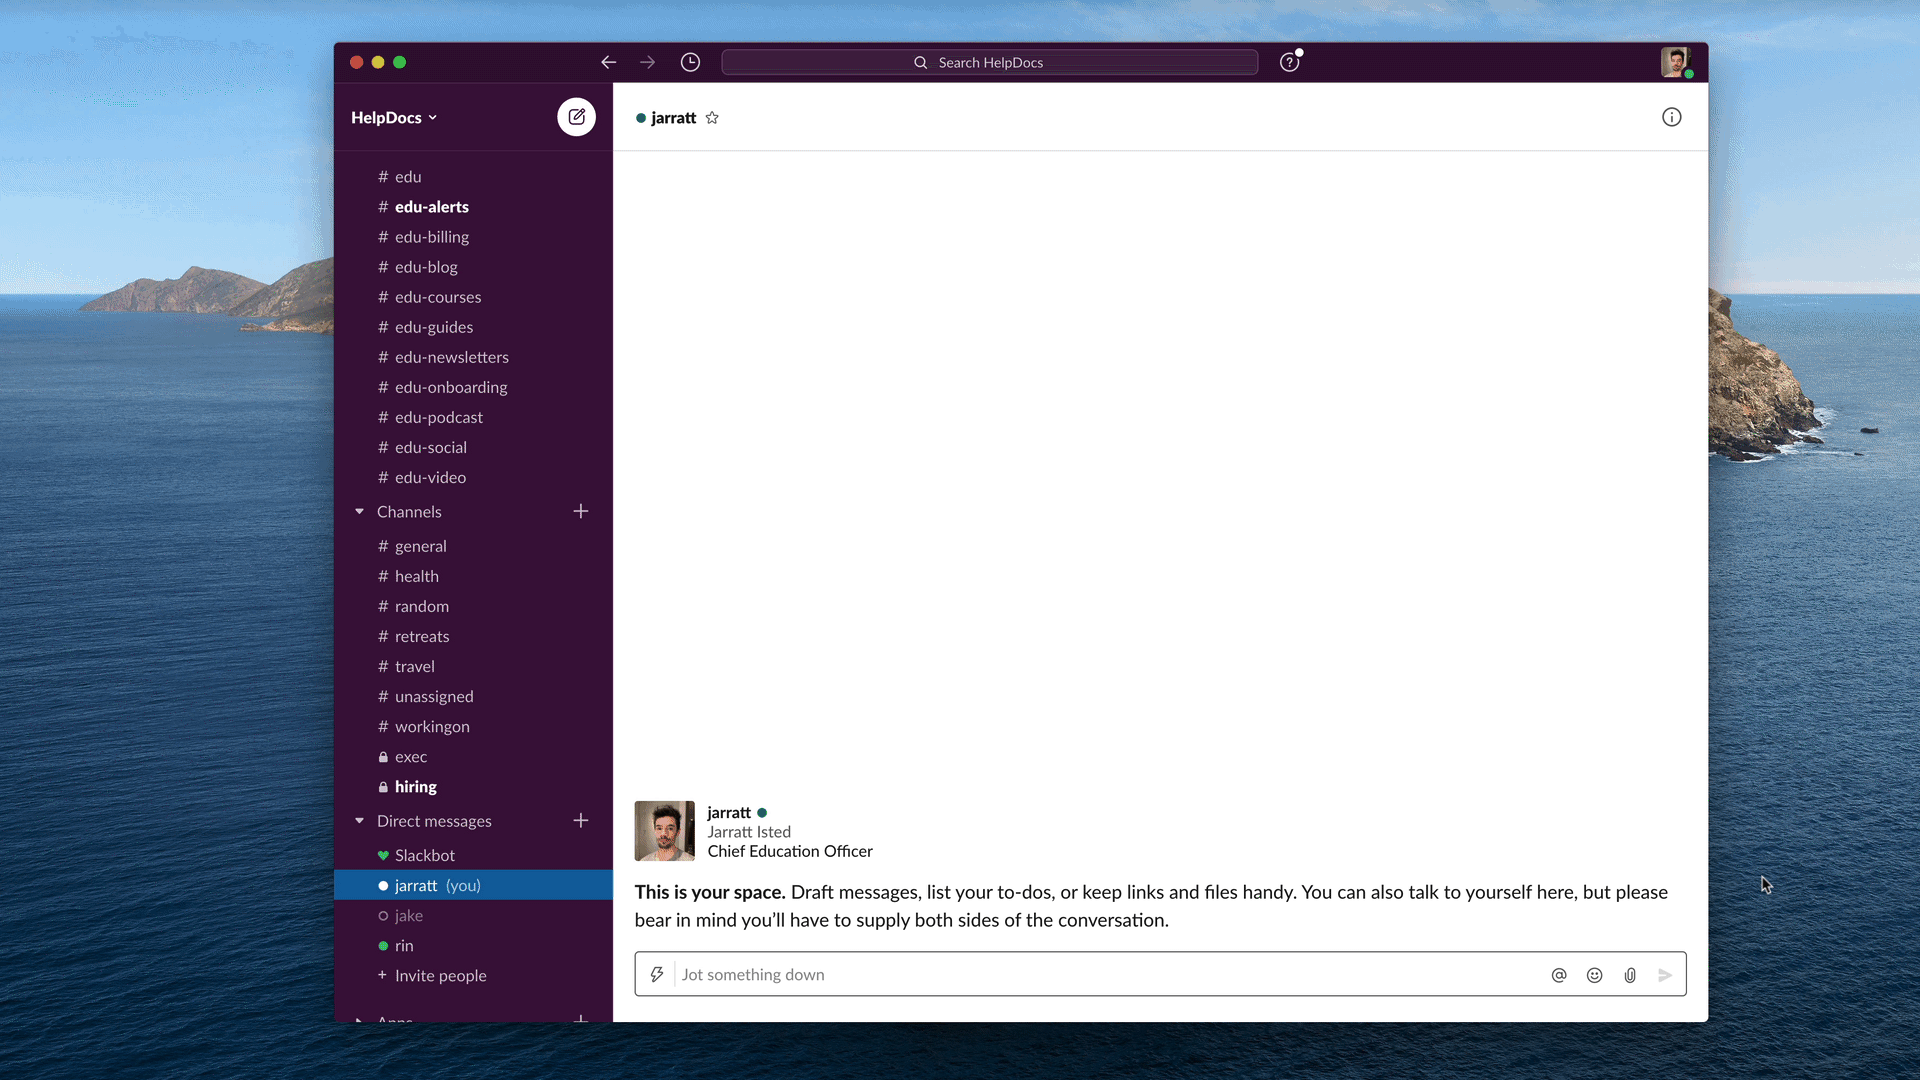Attach a file with the paperclip icon

click(x=1630, y=975)
